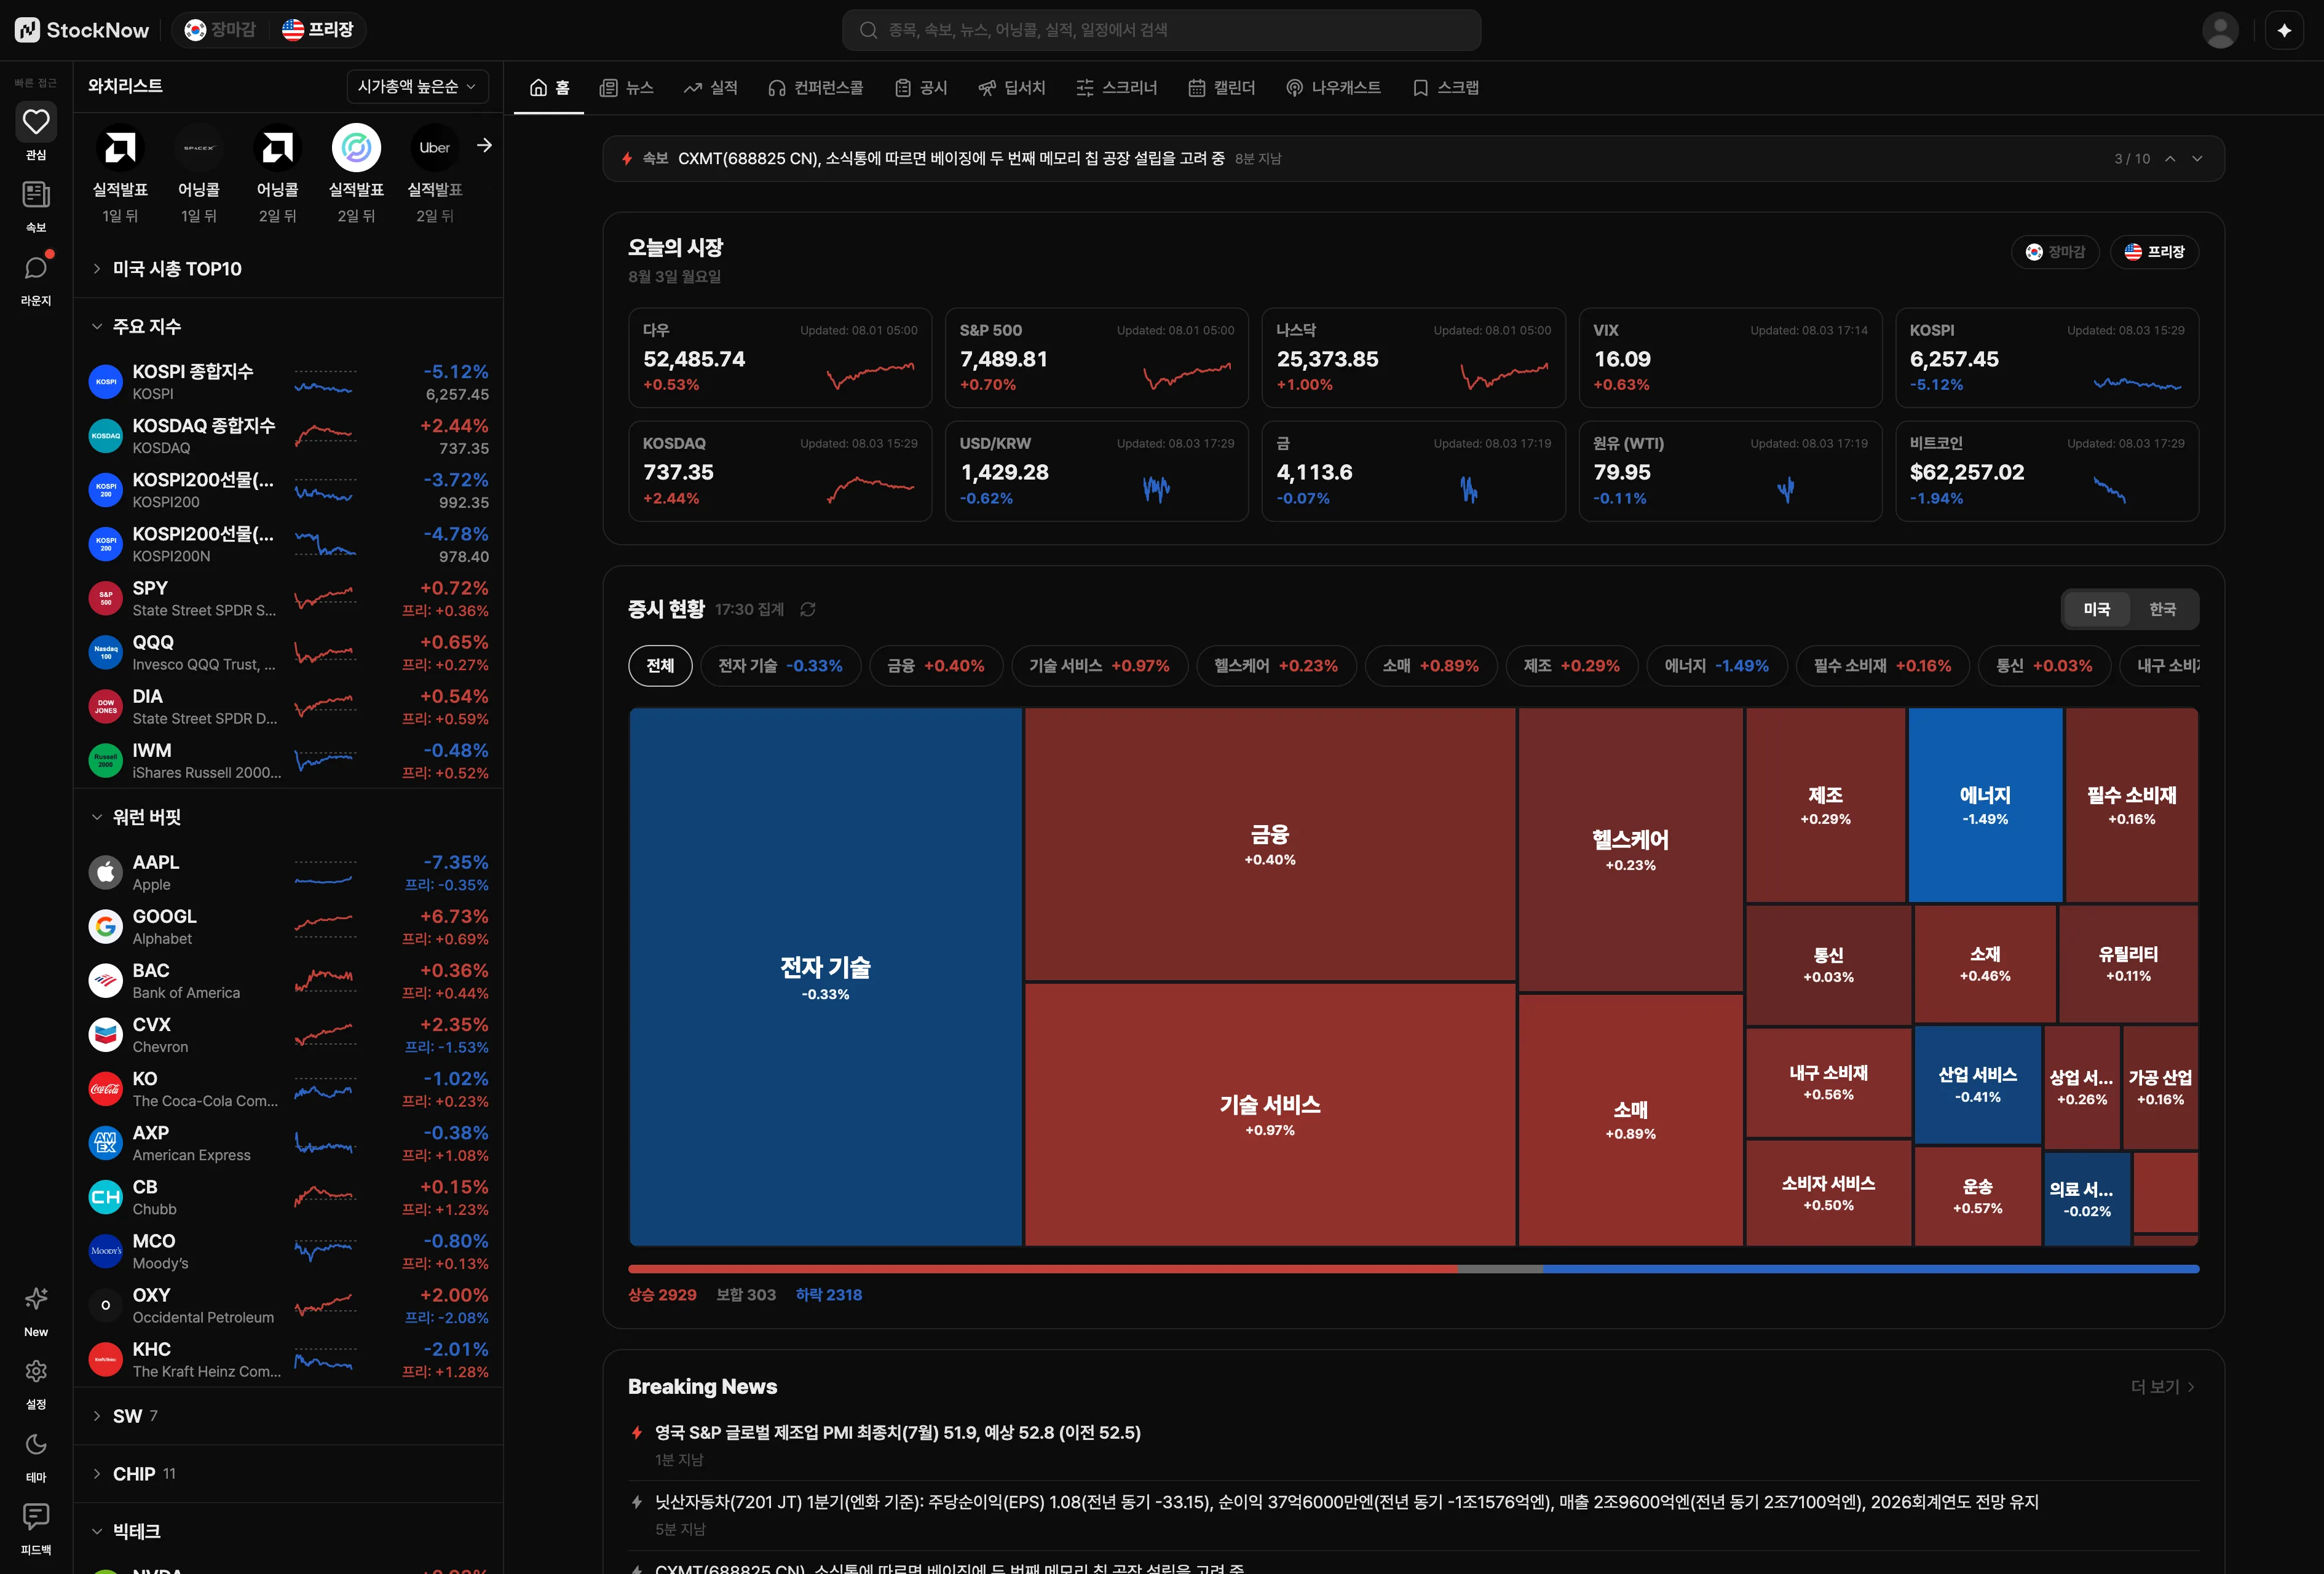Click the American Express logo for AXP
This screenshot has height=1574, width=2324.
pos(105,1143)
